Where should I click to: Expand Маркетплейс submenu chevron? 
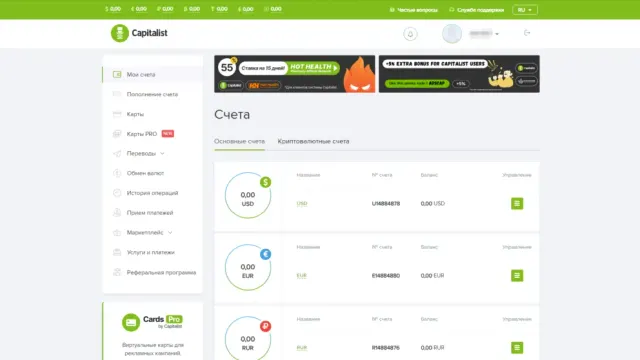tap(170, 233)
